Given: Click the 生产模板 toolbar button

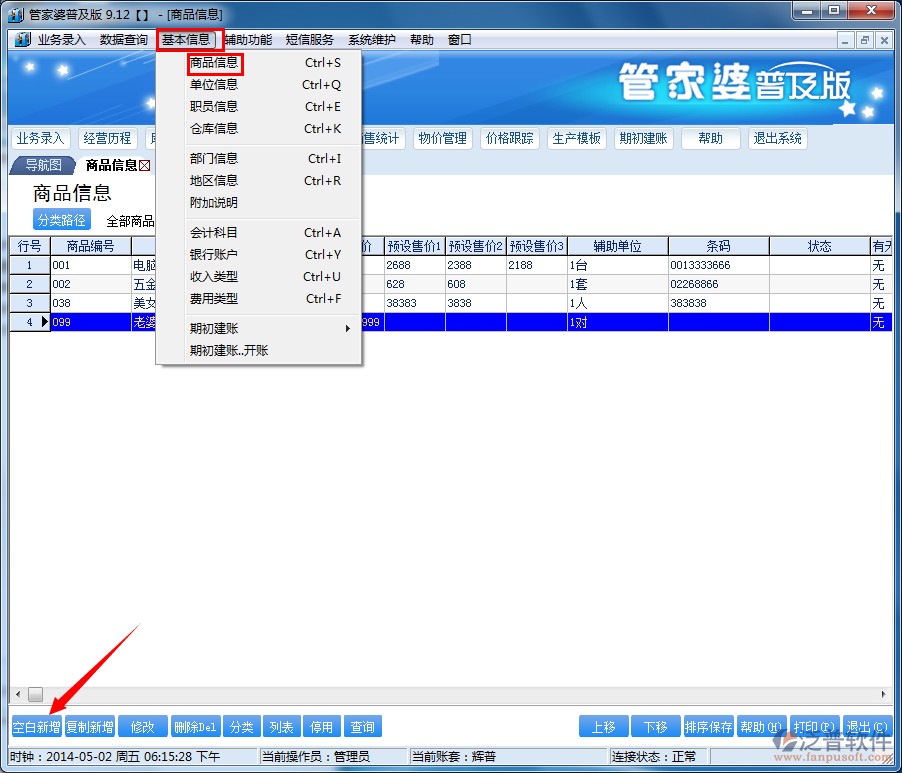Looking at the screenshot, I should [576, 139].
